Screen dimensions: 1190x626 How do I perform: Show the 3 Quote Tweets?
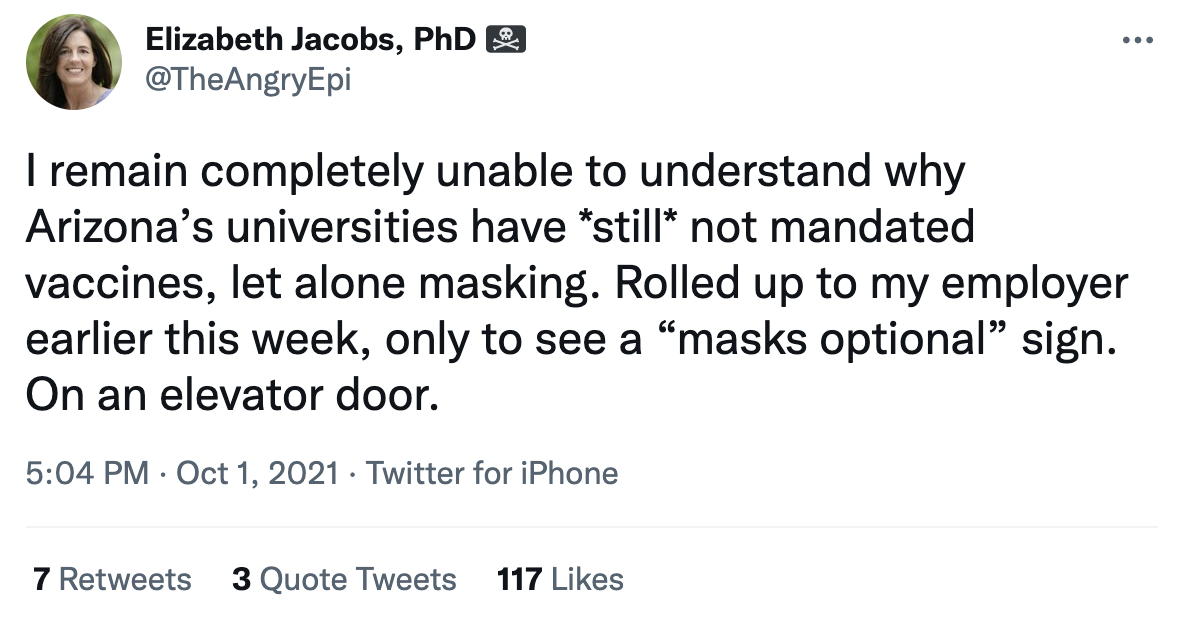(344, 579)
